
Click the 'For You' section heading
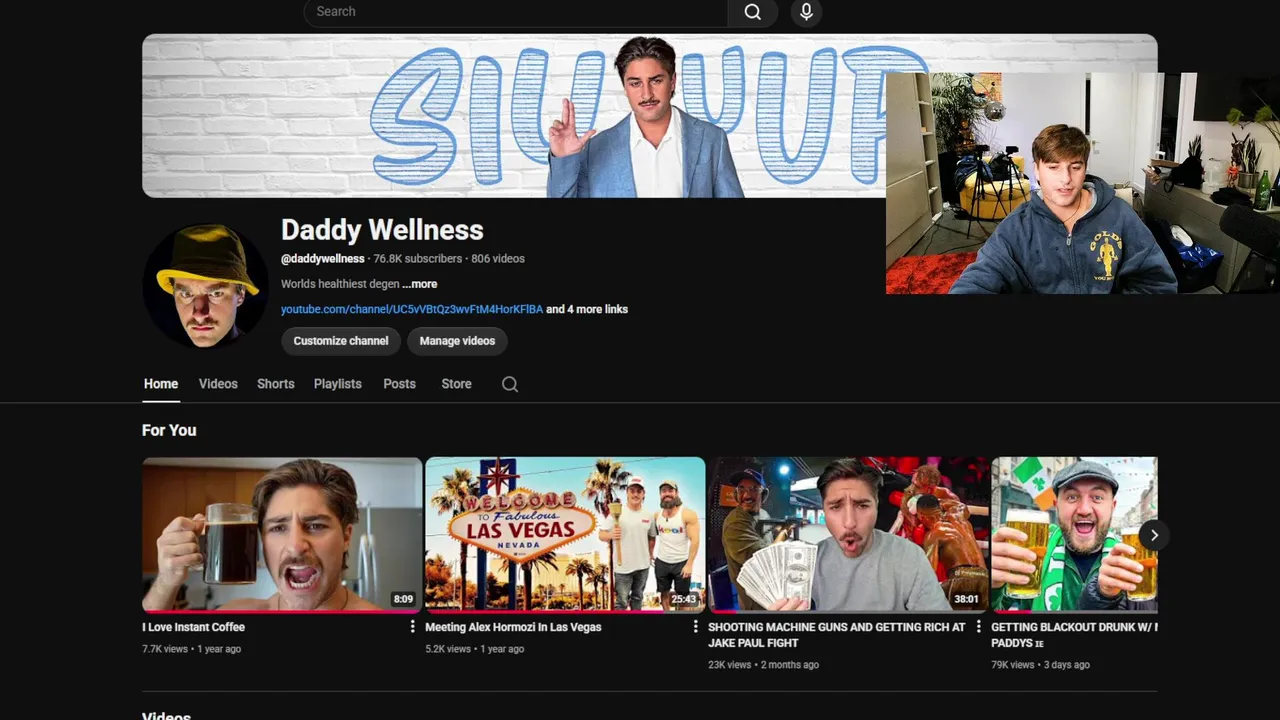coord(169,430)
